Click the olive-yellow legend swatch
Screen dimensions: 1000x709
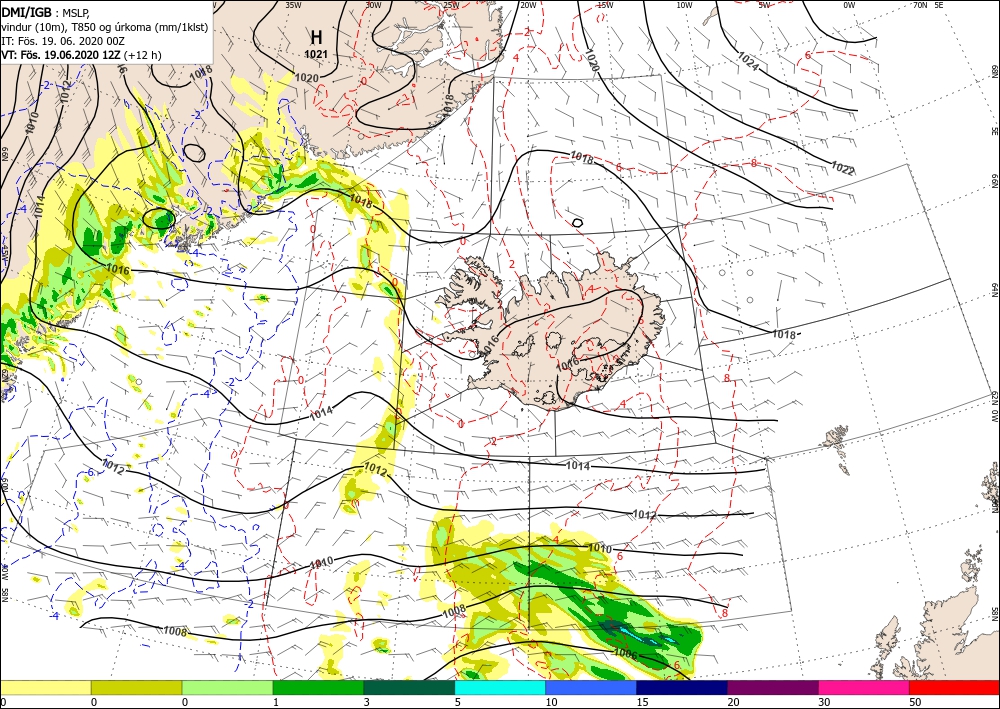click(x=136, y=687)
